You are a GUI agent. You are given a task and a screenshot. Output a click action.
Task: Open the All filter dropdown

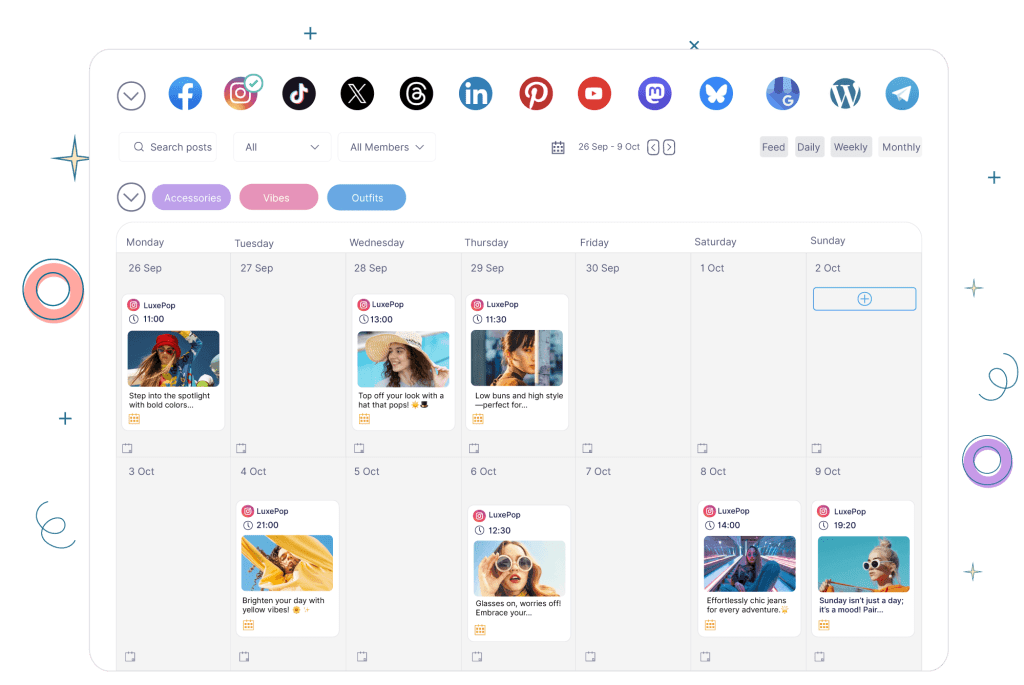tap(282, 147)
